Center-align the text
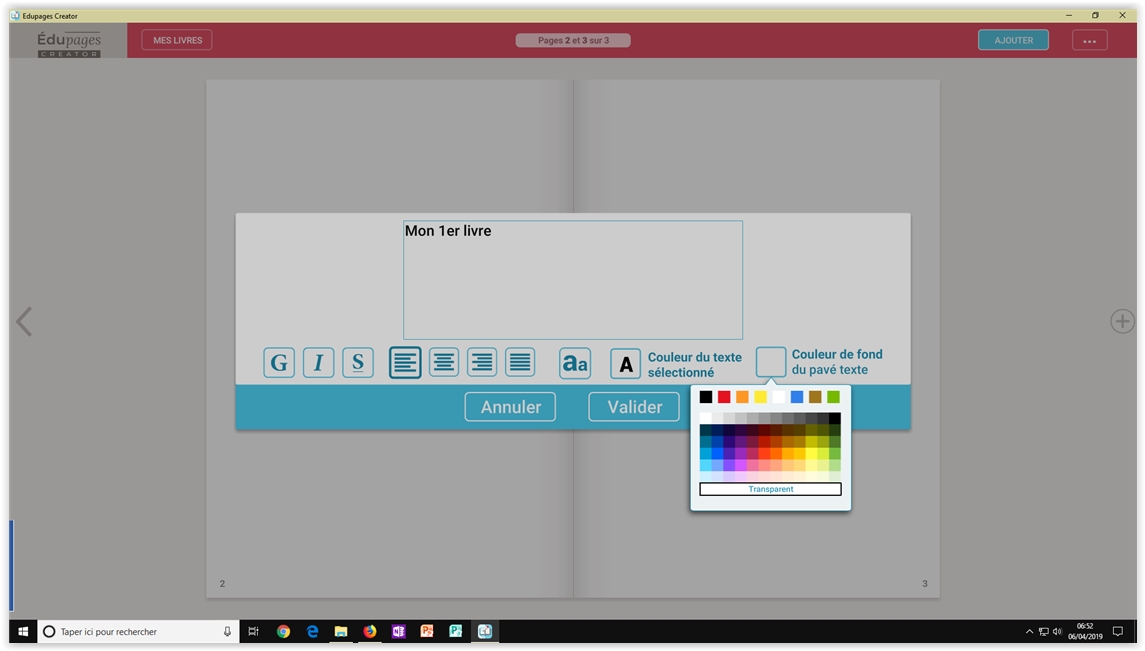The image size is (1145, 651). coord(444,363)
